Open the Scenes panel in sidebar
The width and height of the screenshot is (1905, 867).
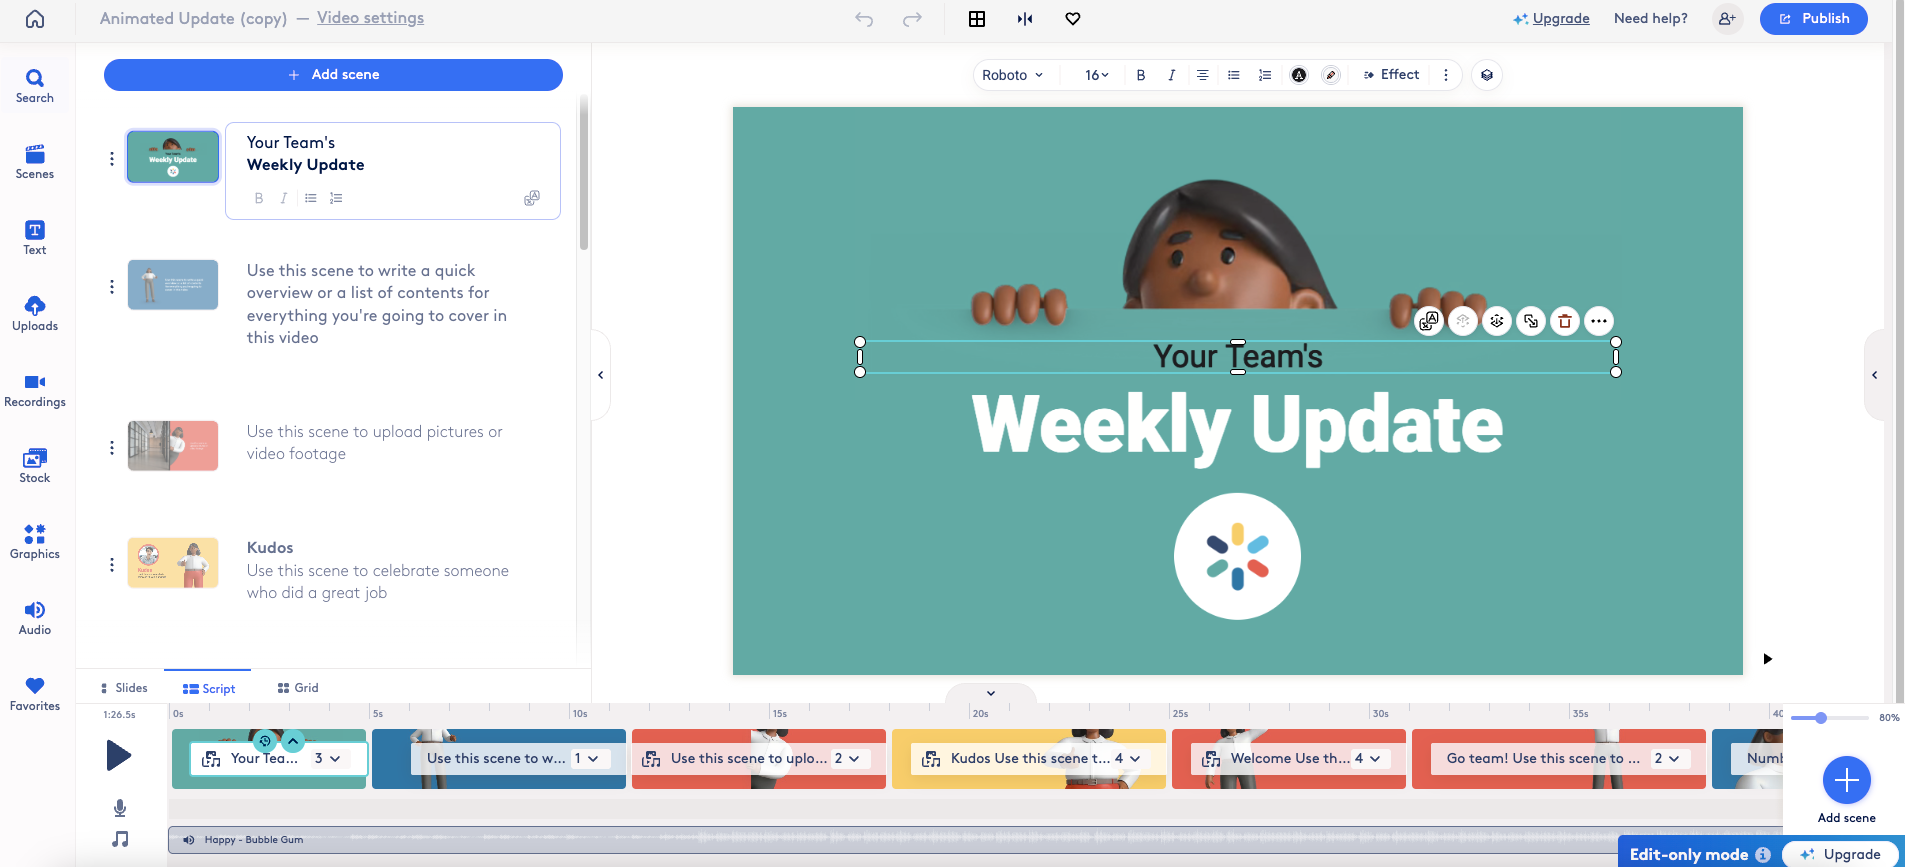point(35,162)
